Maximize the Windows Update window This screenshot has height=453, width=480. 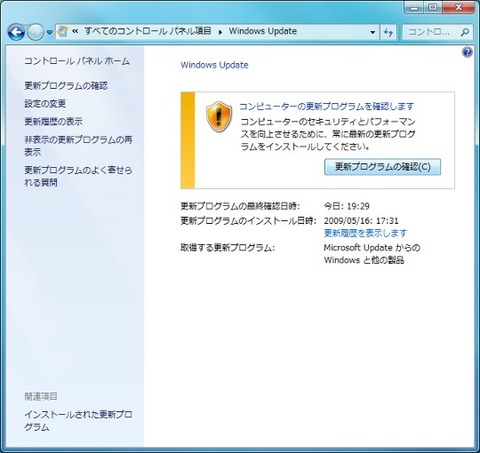tap(433, 7)
